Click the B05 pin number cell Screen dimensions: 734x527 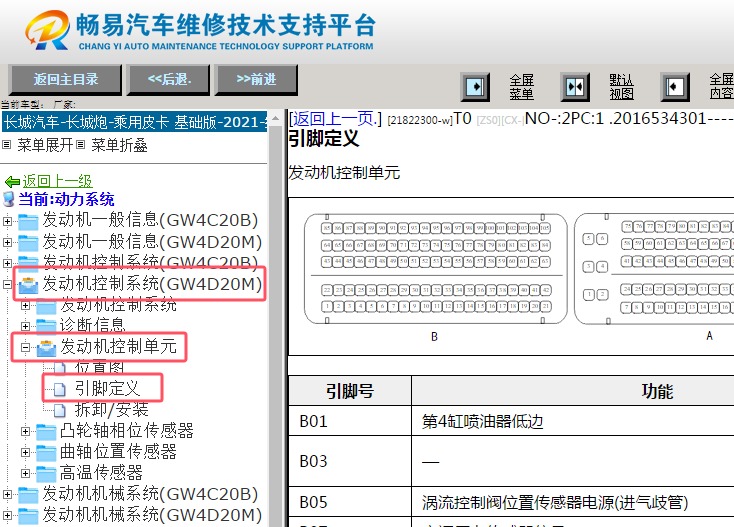(x=350, y=502)
